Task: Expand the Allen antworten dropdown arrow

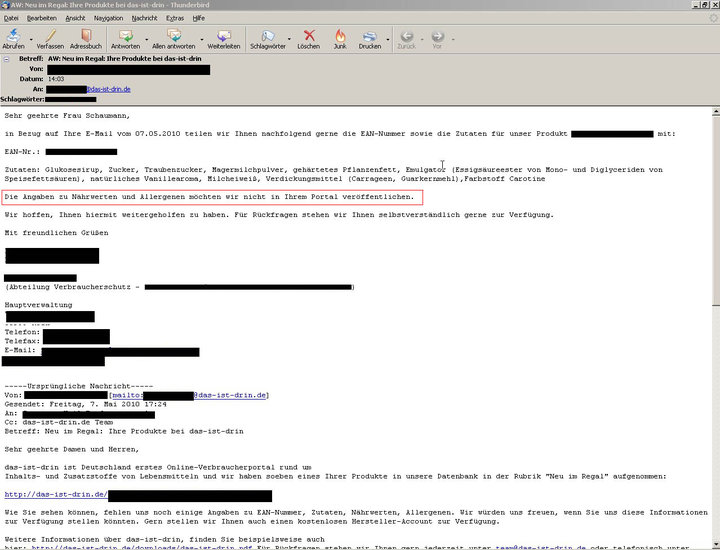Action: [202, 39]
